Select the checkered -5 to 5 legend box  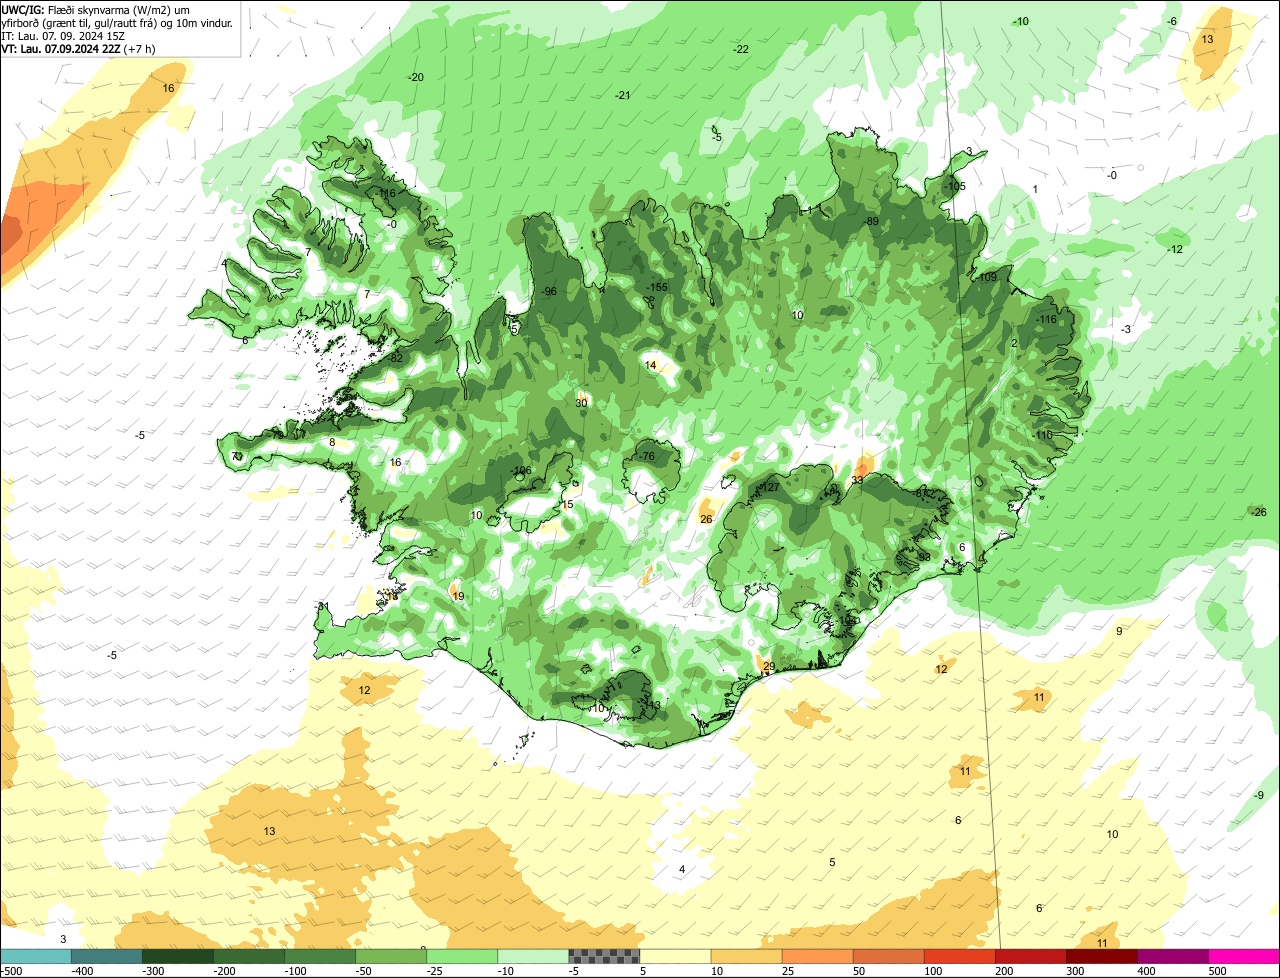(604, 956)
